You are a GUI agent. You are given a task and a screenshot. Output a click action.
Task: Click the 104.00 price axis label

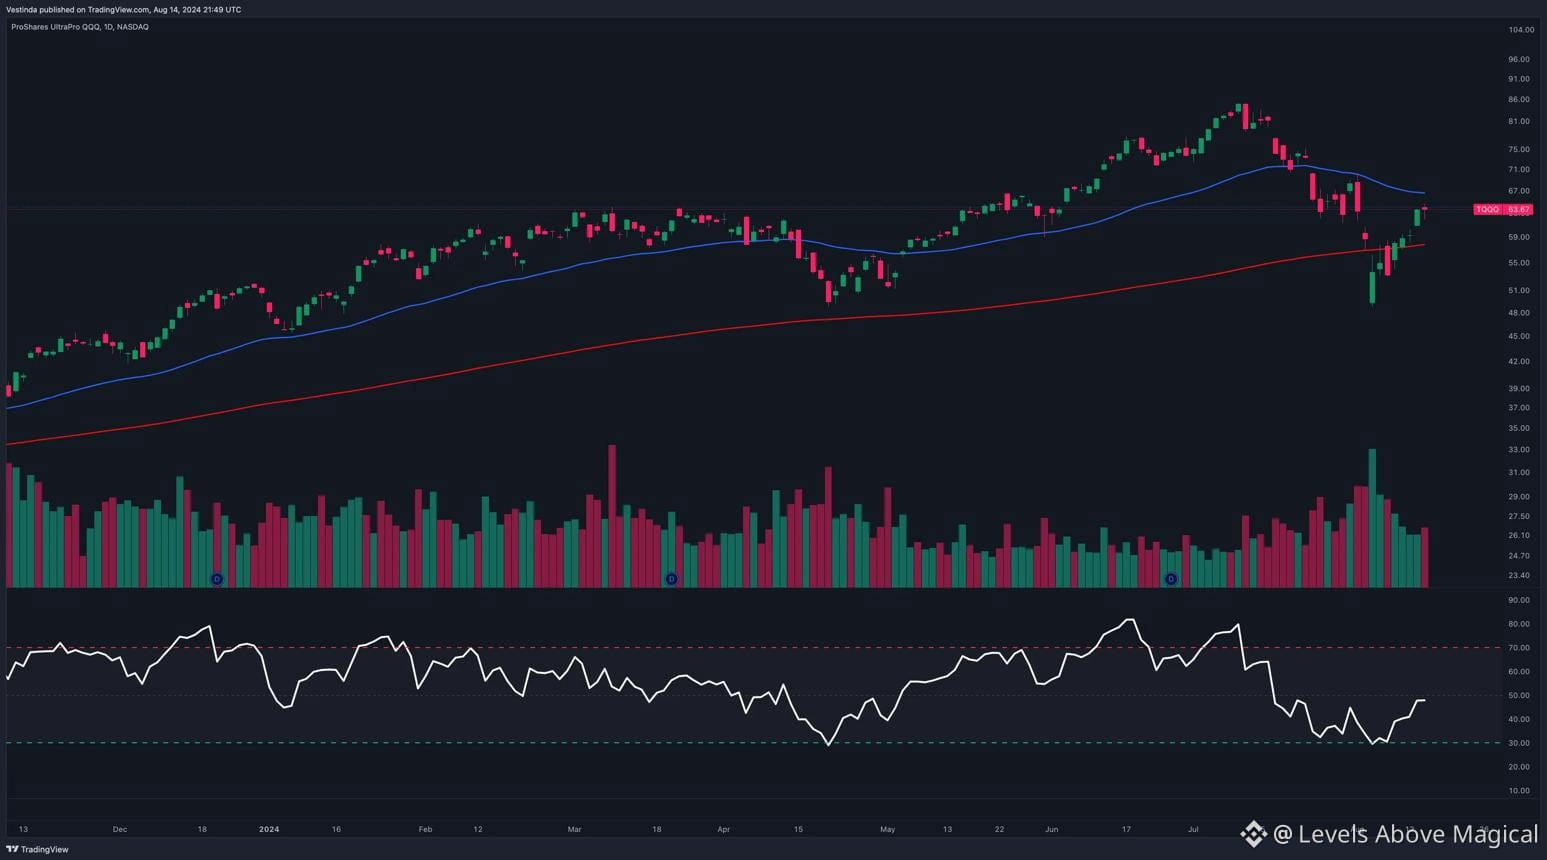1520,30
